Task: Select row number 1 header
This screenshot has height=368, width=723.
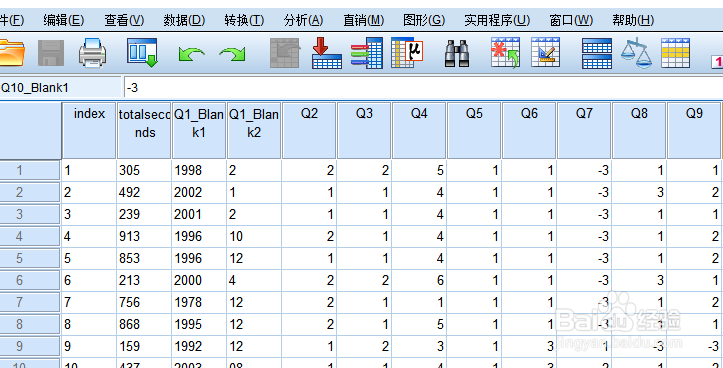Action: [30, 171]
